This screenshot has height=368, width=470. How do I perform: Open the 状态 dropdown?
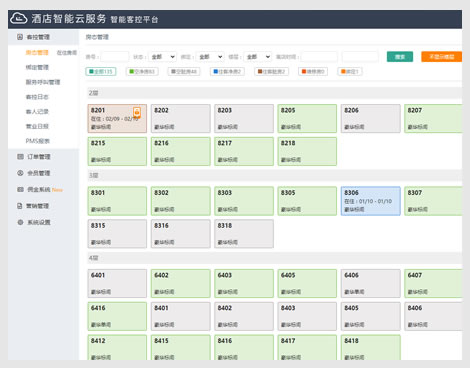(162, 57)
